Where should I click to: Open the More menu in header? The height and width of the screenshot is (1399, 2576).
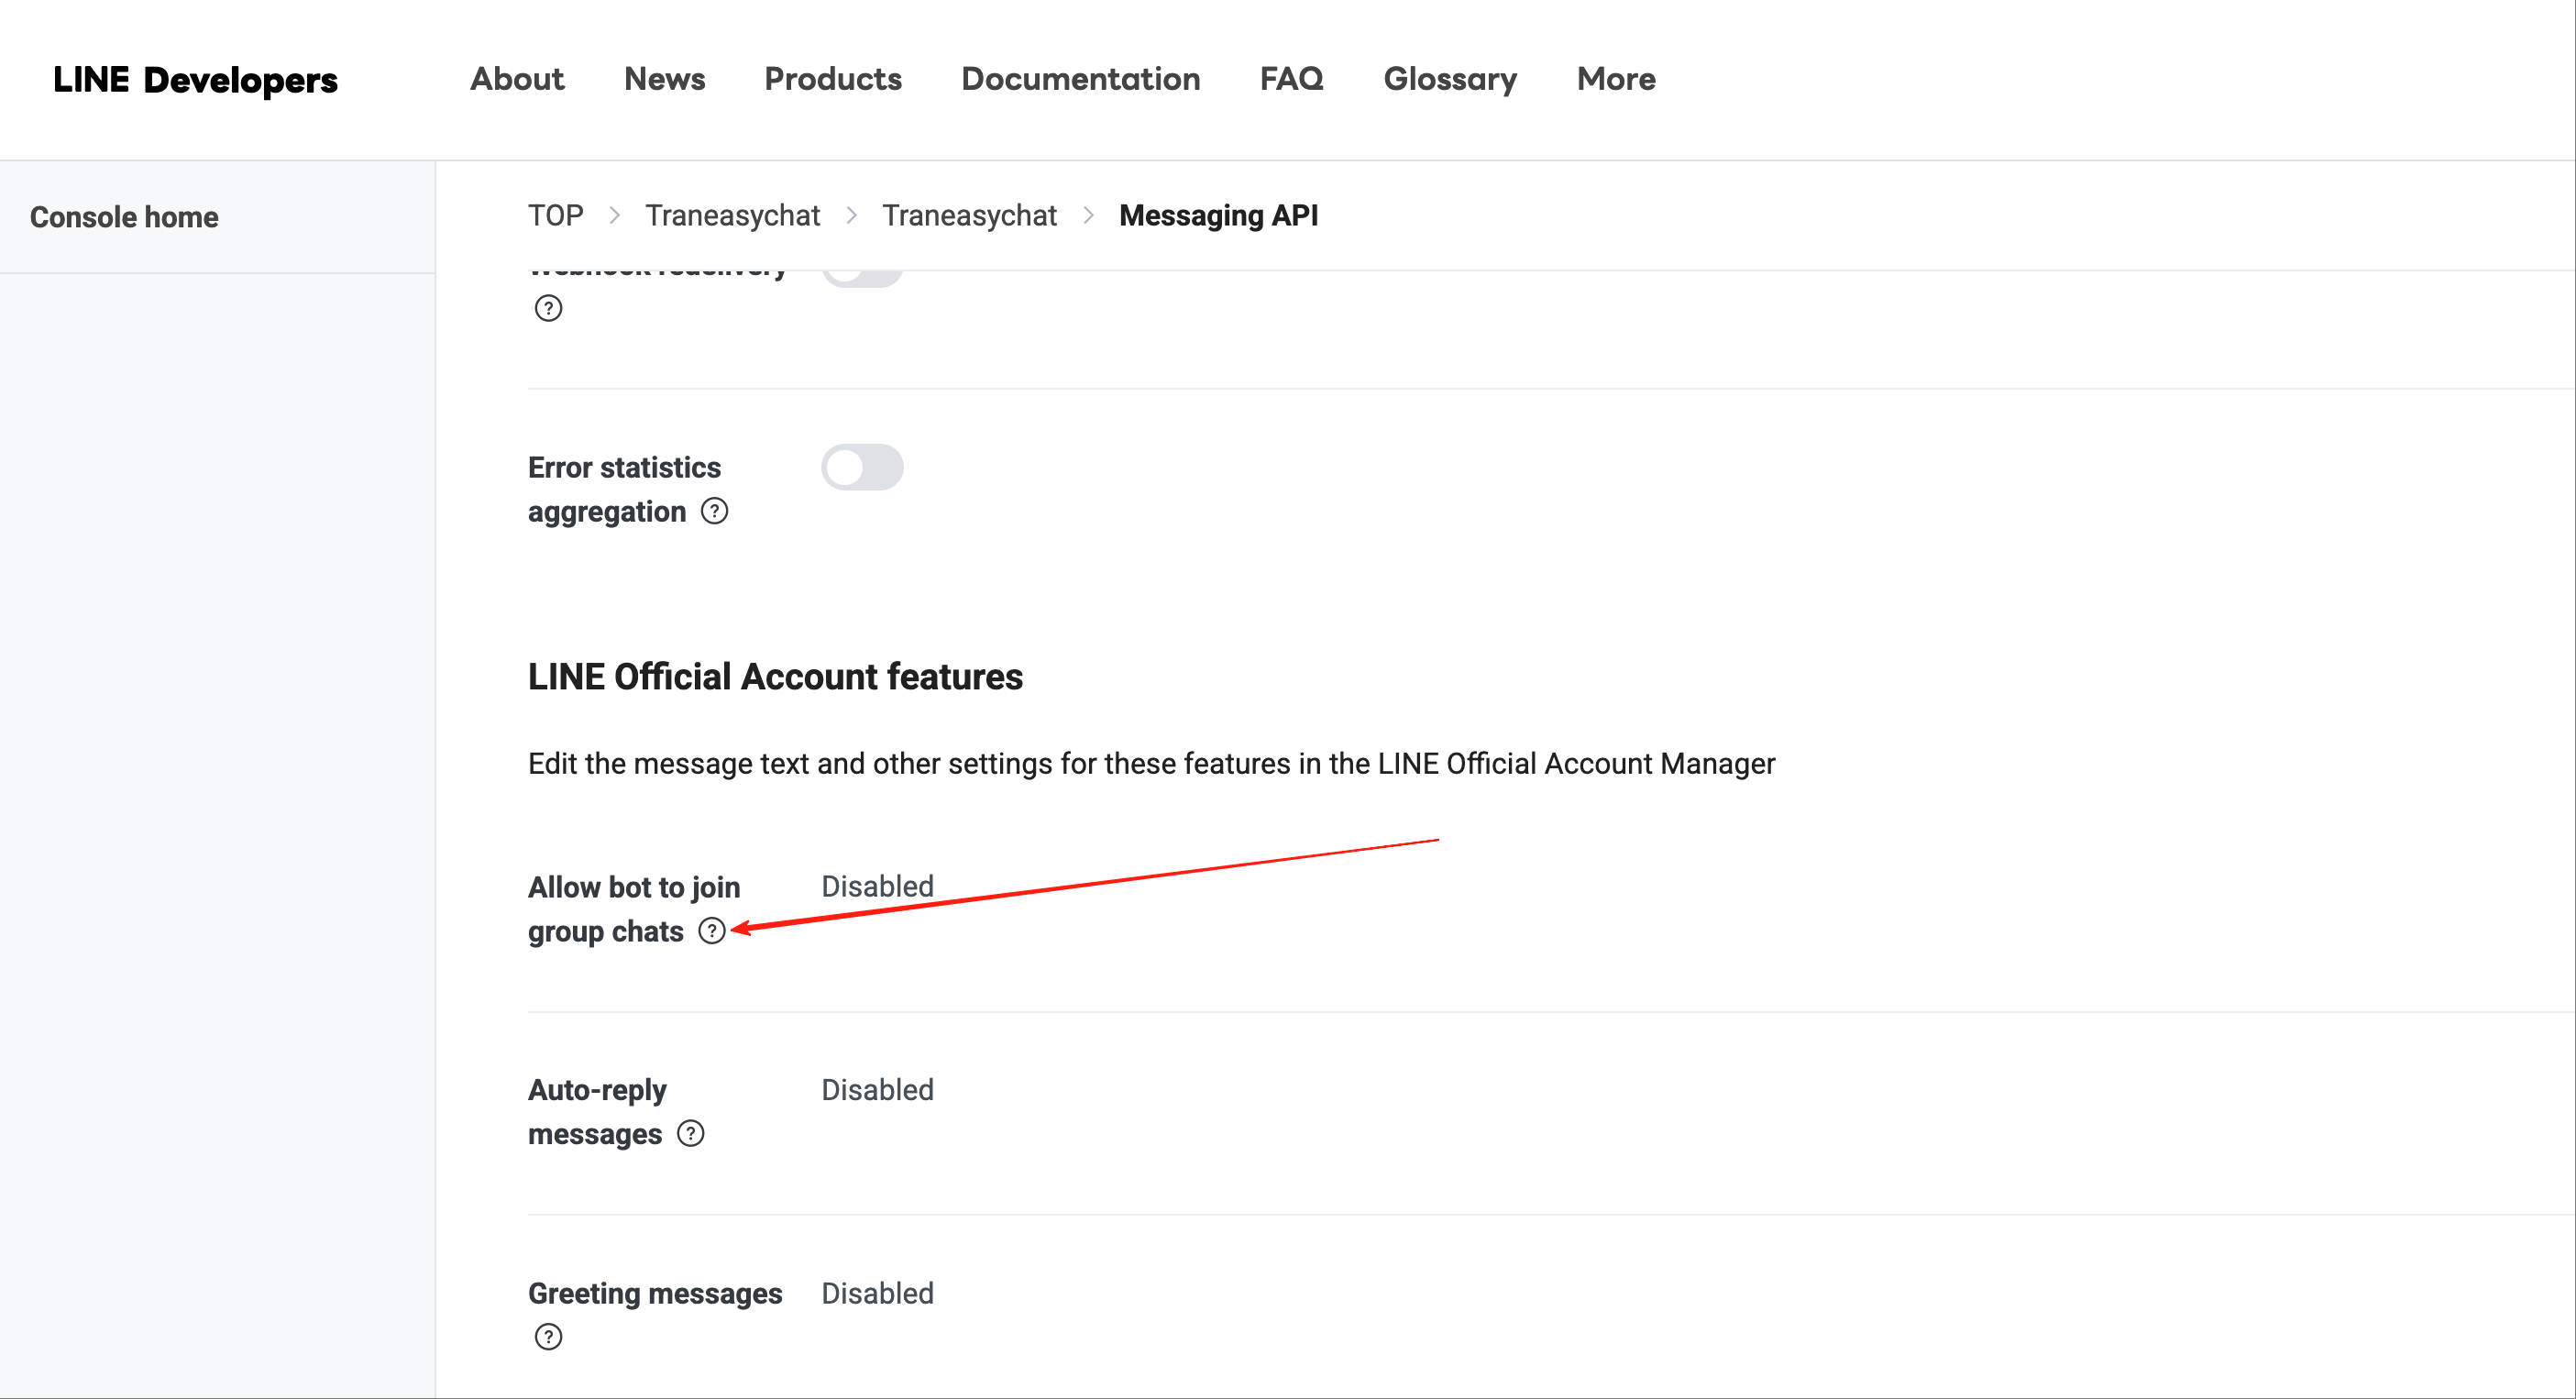click(x=1615, y=79)
